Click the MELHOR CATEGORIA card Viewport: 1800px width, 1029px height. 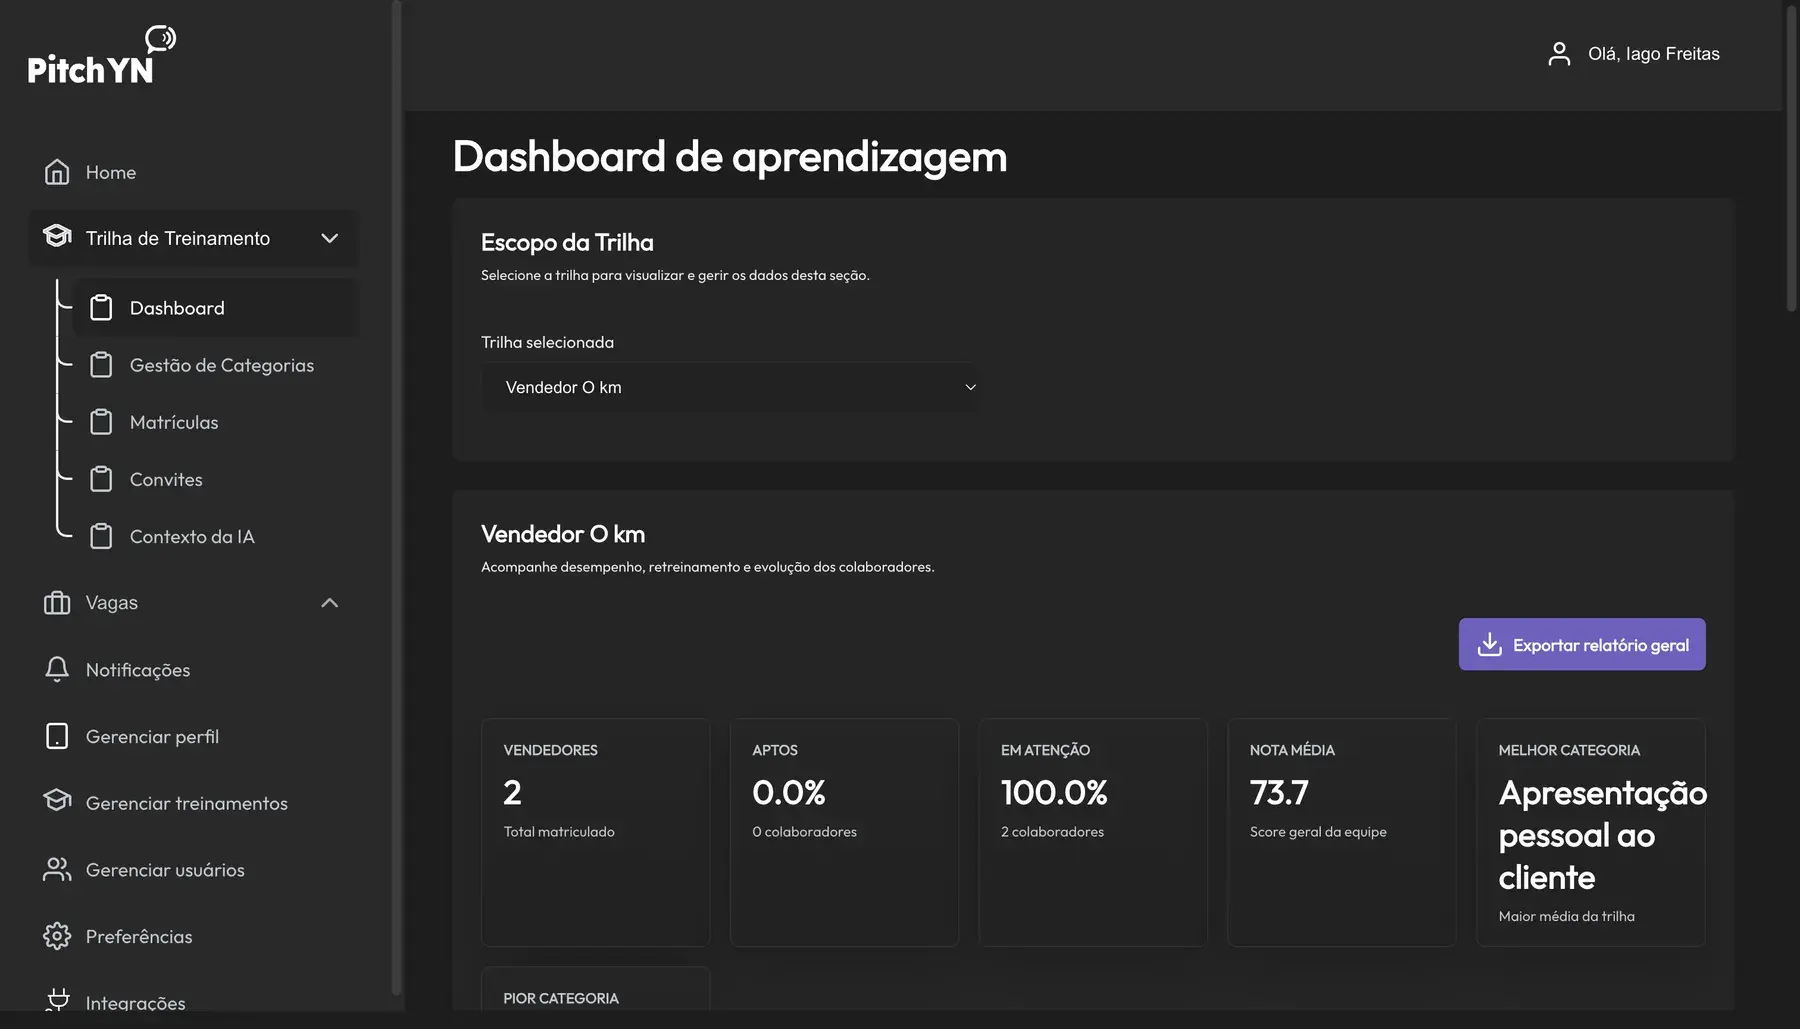click(x=1591, y=832)
